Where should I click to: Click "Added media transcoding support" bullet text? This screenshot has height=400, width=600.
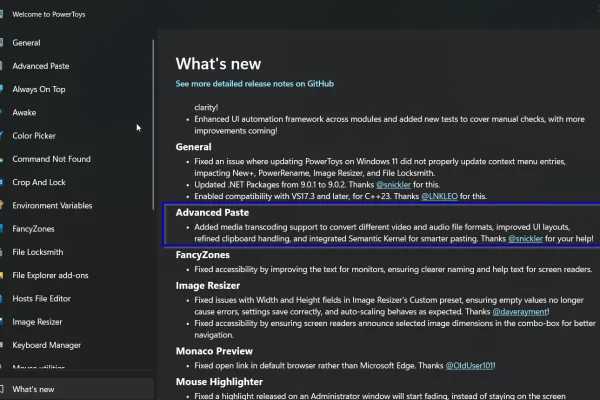tap(394, 233)
